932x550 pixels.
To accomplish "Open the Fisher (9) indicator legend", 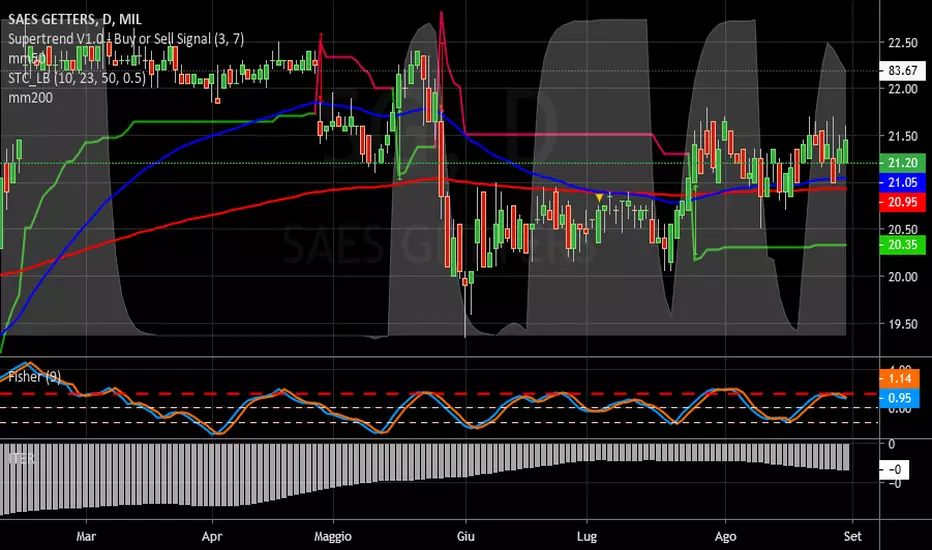I will [34, 376].
